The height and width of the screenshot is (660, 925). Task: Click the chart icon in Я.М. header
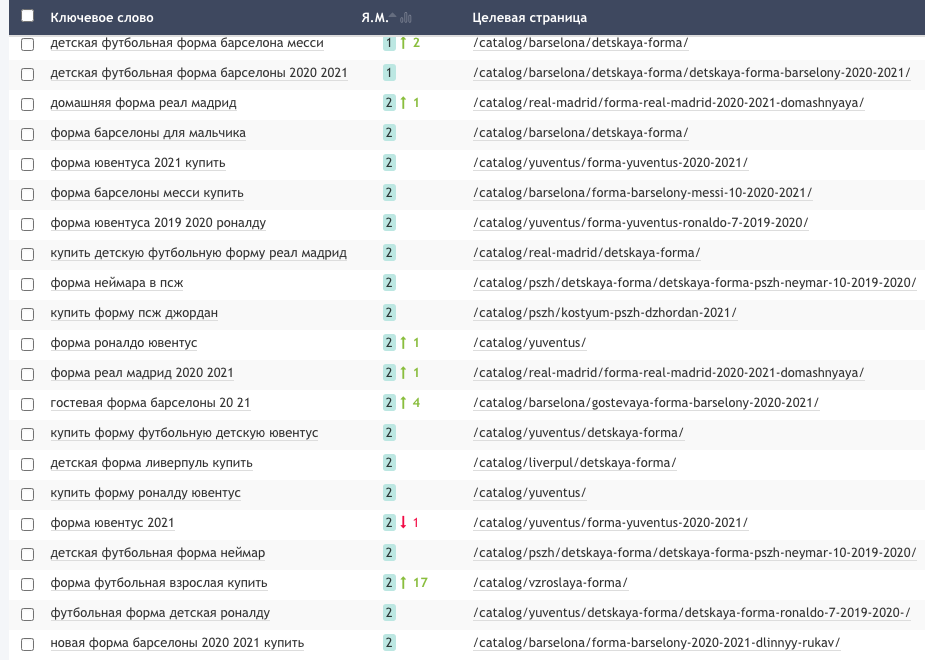click(x=406, y=18)
